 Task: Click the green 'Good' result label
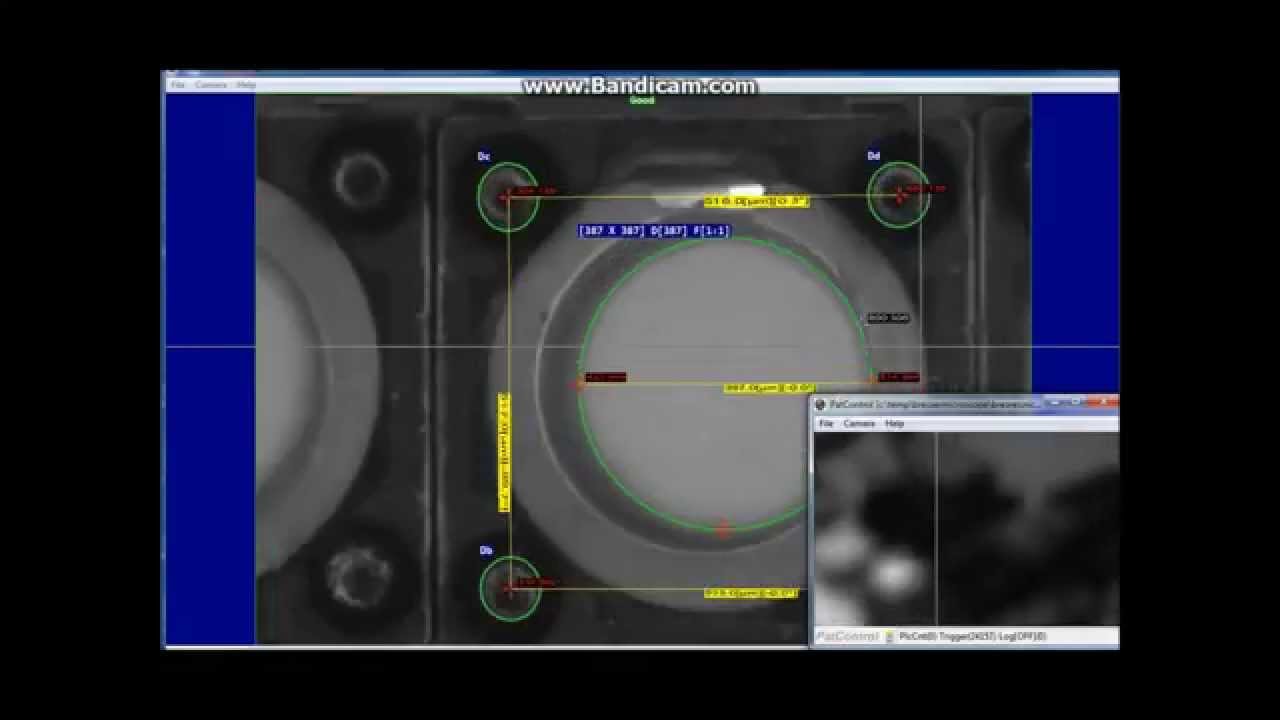pyautogui.click(x=642, y=100)
